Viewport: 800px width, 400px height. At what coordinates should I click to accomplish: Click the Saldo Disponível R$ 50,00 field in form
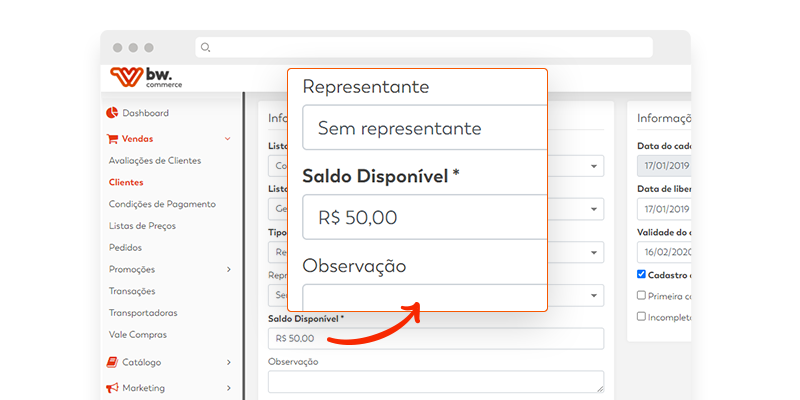(436, 338)
